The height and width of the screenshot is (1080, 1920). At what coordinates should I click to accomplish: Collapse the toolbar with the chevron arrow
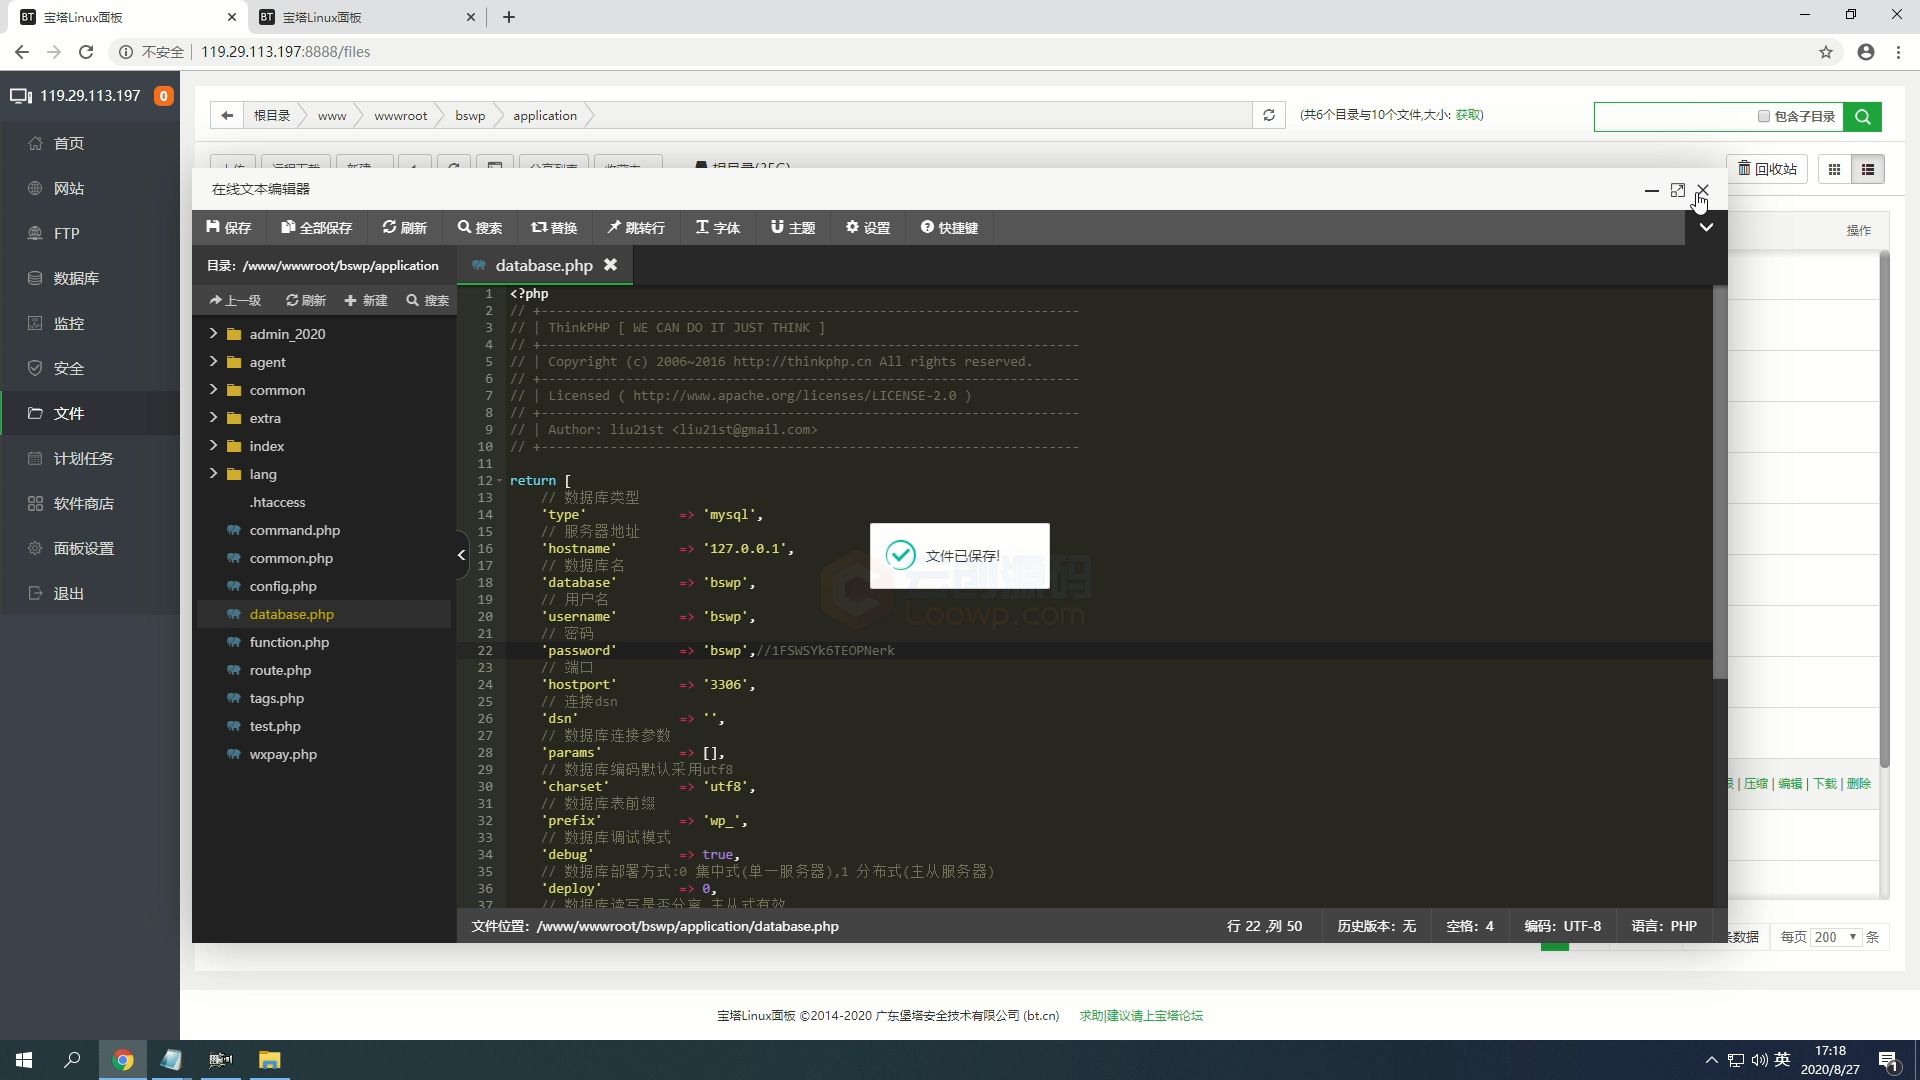tap(1706, 228)
